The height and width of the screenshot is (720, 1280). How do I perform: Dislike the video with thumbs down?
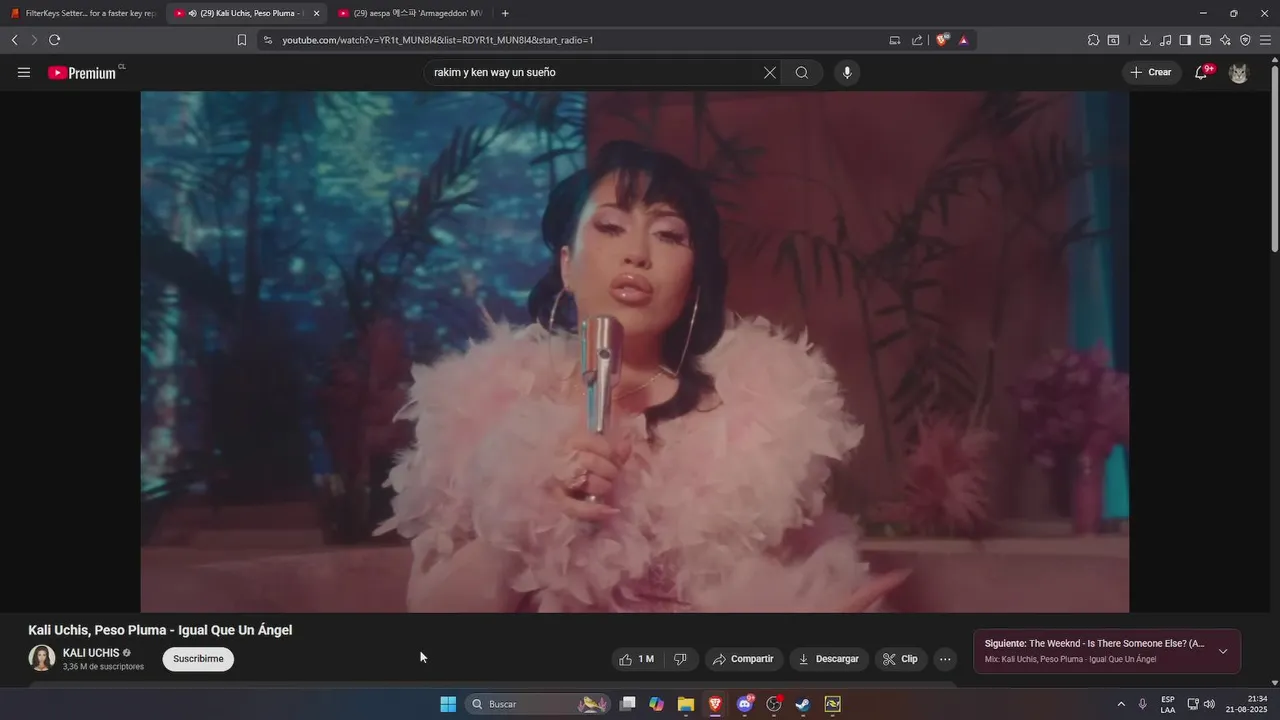pyautogui.click(x=681, y=659)
